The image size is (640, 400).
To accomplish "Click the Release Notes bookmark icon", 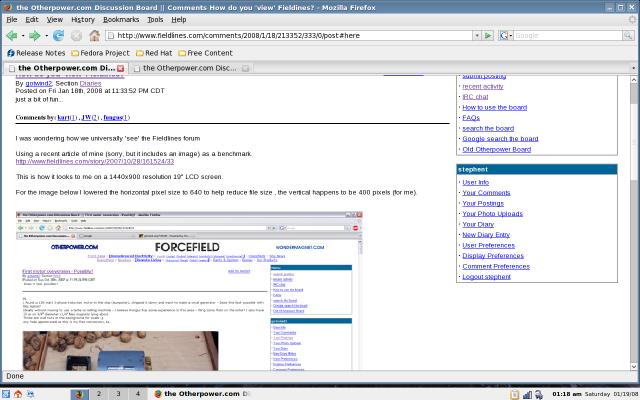I will pos(11,53).
